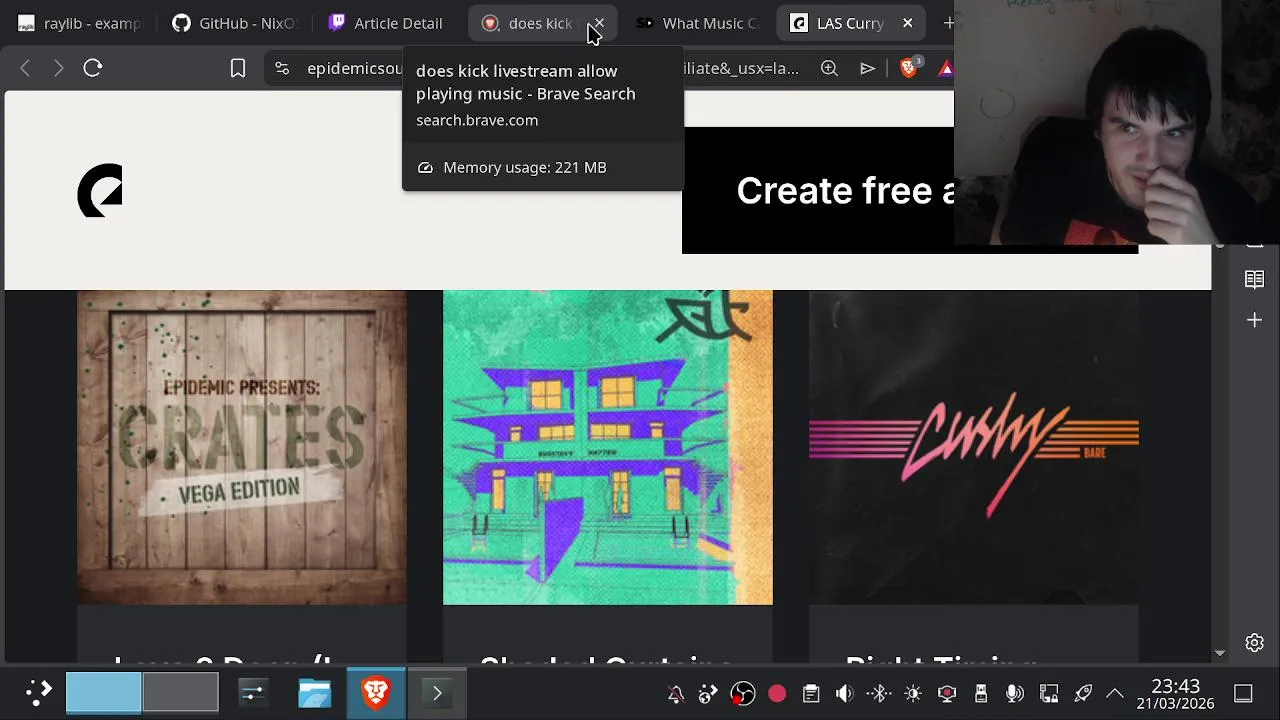Add a sidebar item with plus icon
The height and width of the screenshot is (720, 1280).
tap(1254, 320)
